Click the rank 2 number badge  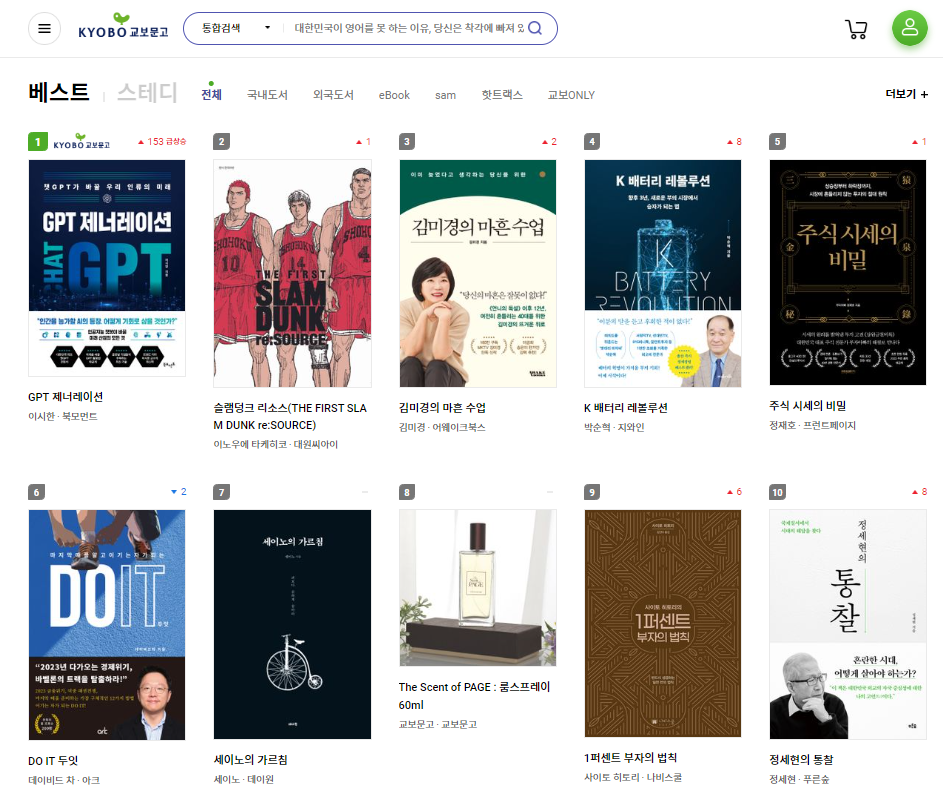coord(221,142)
